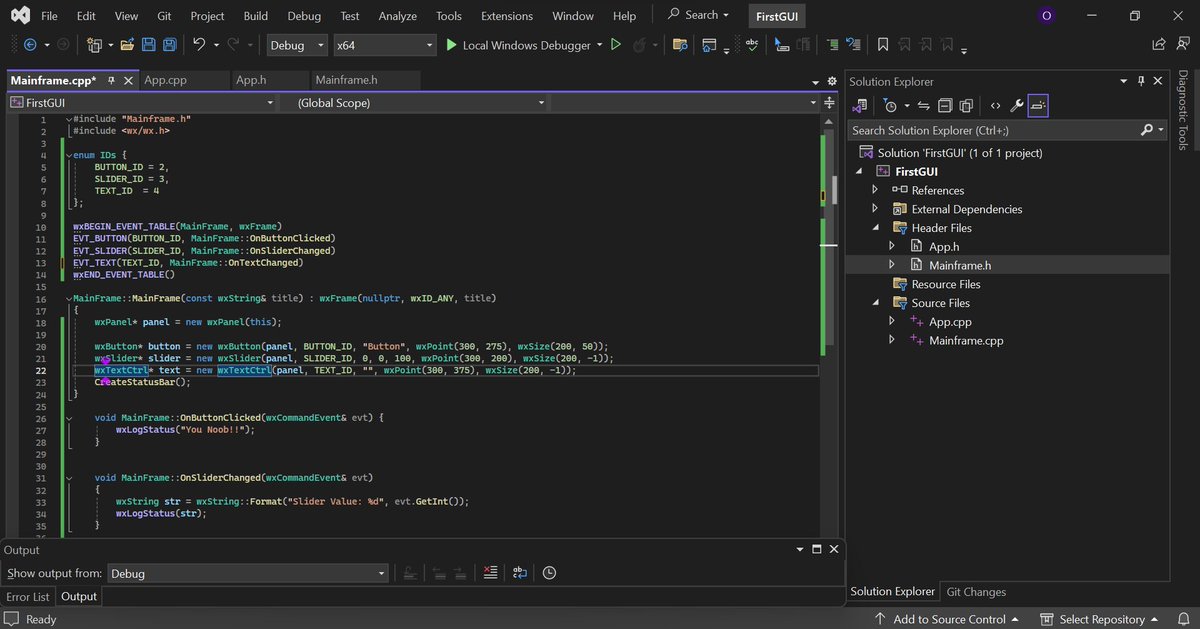This screenshot has height=629, width=1200.
Task: Collapse the Header Files folder arrow
Action: (x=875, y=228)
